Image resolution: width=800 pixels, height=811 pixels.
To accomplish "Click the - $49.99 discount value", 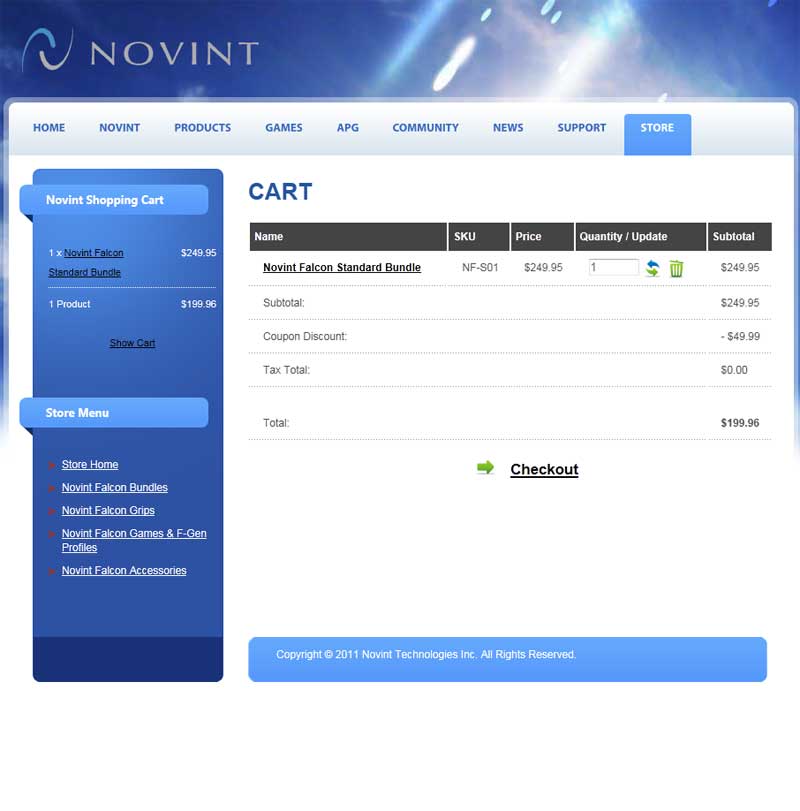I will point(740,336).
